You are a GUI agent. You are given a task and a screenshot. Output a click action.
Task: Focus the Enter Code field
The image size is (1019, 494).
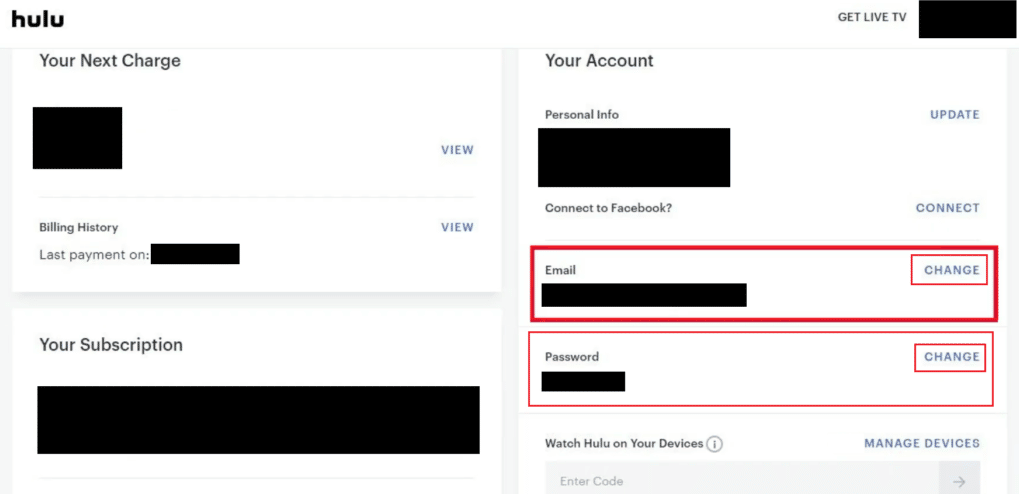pos(742,481)
